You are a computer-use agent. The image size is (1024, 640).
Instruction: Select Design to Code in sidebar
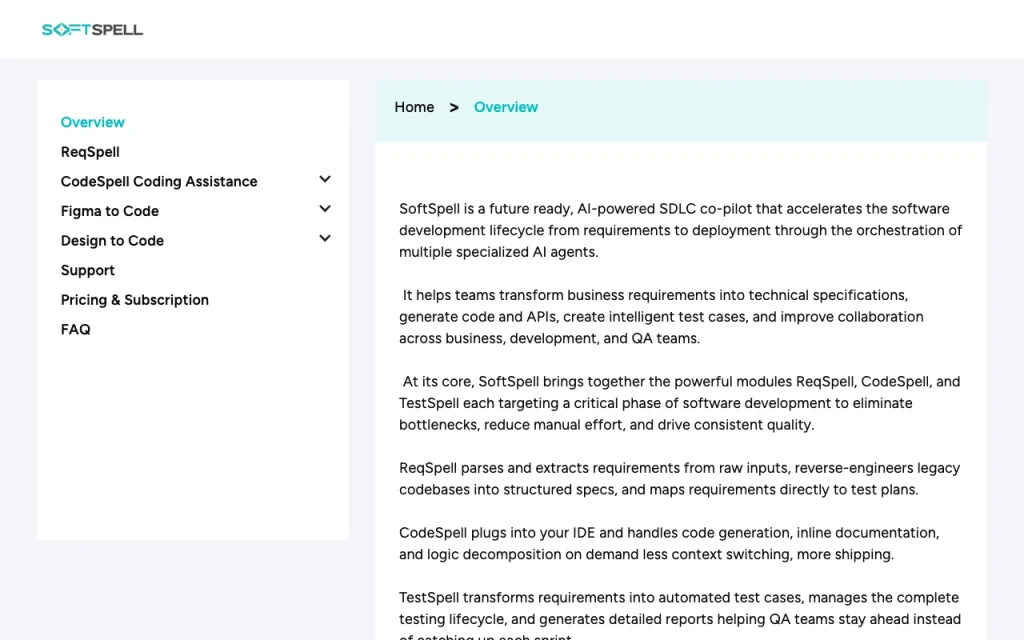[112, 240]
